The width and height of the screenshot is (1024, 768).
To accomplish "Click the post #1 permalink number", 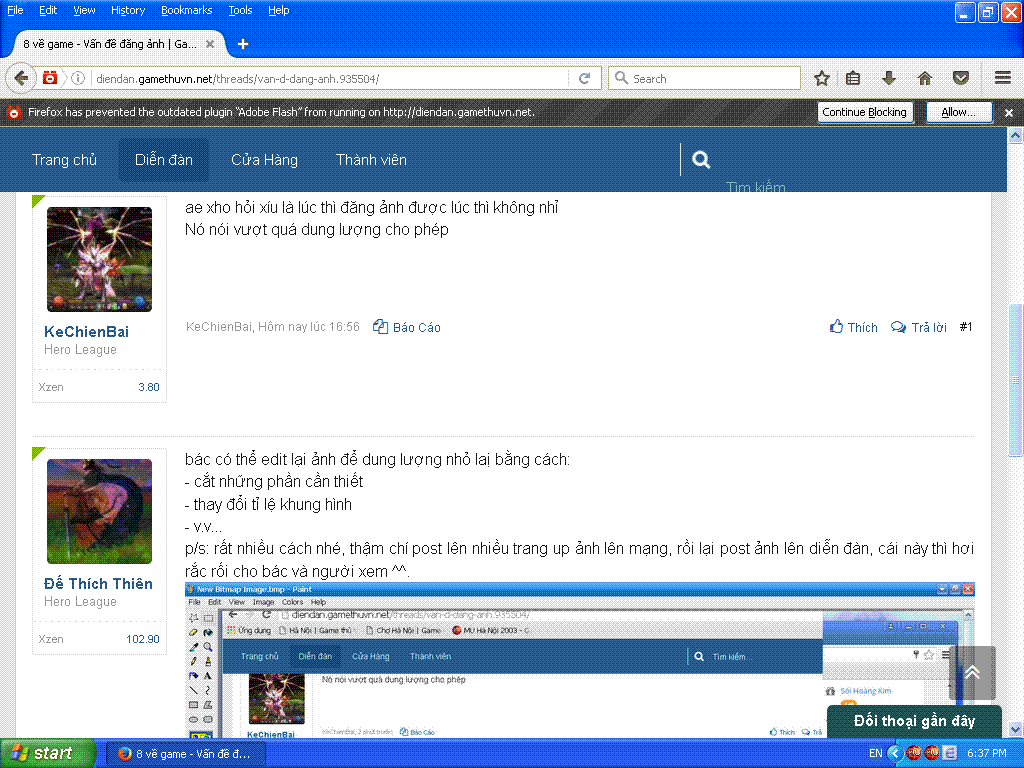I will [966, 327].
